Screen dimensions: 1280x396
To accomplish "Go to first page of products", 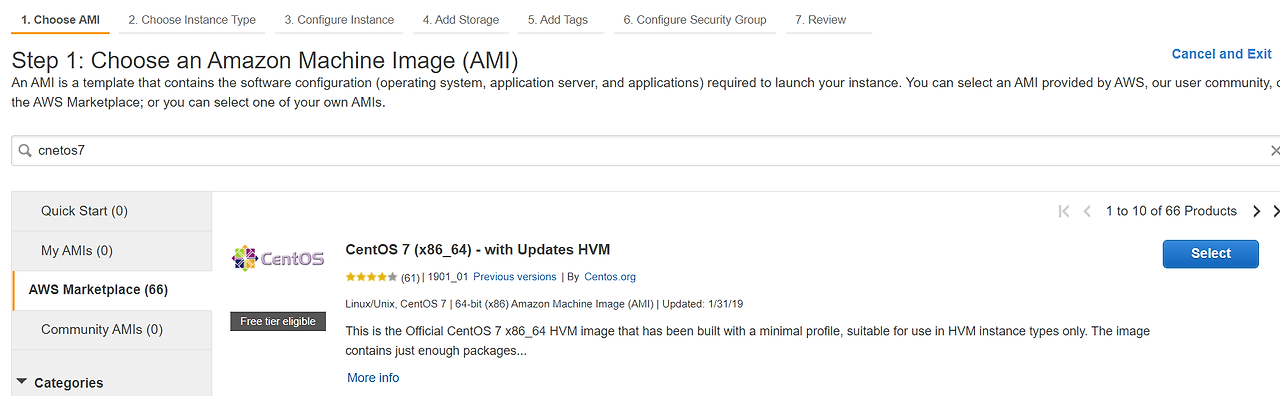I will point(1064,211).
